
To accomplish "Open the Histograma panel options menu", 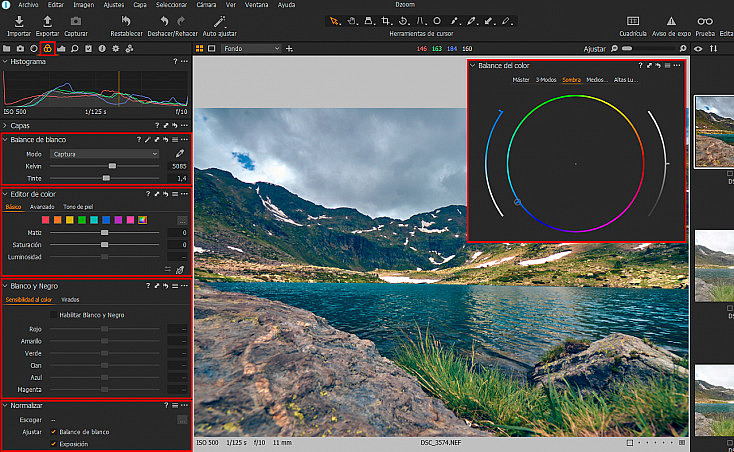I will (184, 61).
